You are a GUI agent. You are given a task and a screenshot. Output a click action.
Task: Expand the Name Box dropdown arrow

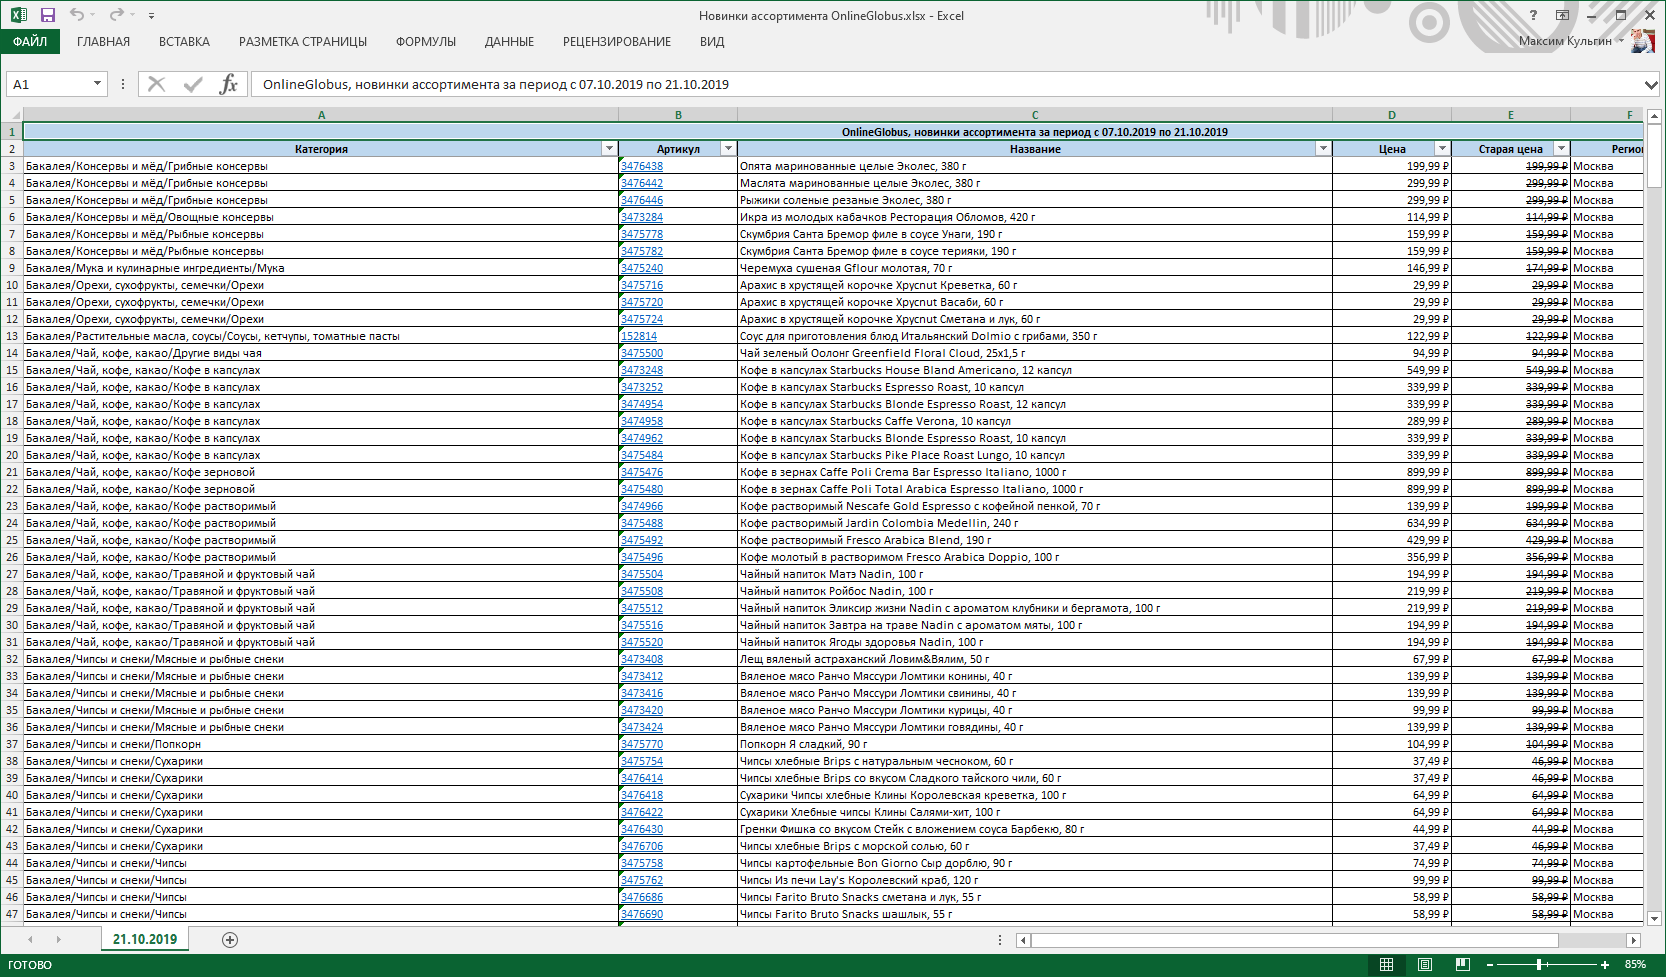pyautogui.click(x=97, y=84)
